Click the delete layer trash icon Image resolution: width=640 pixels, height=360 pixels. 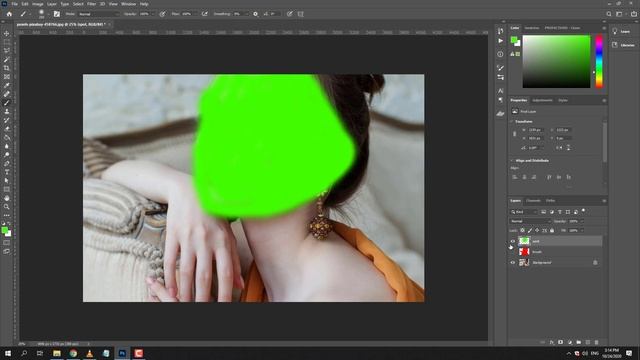(x=596, y=342)
